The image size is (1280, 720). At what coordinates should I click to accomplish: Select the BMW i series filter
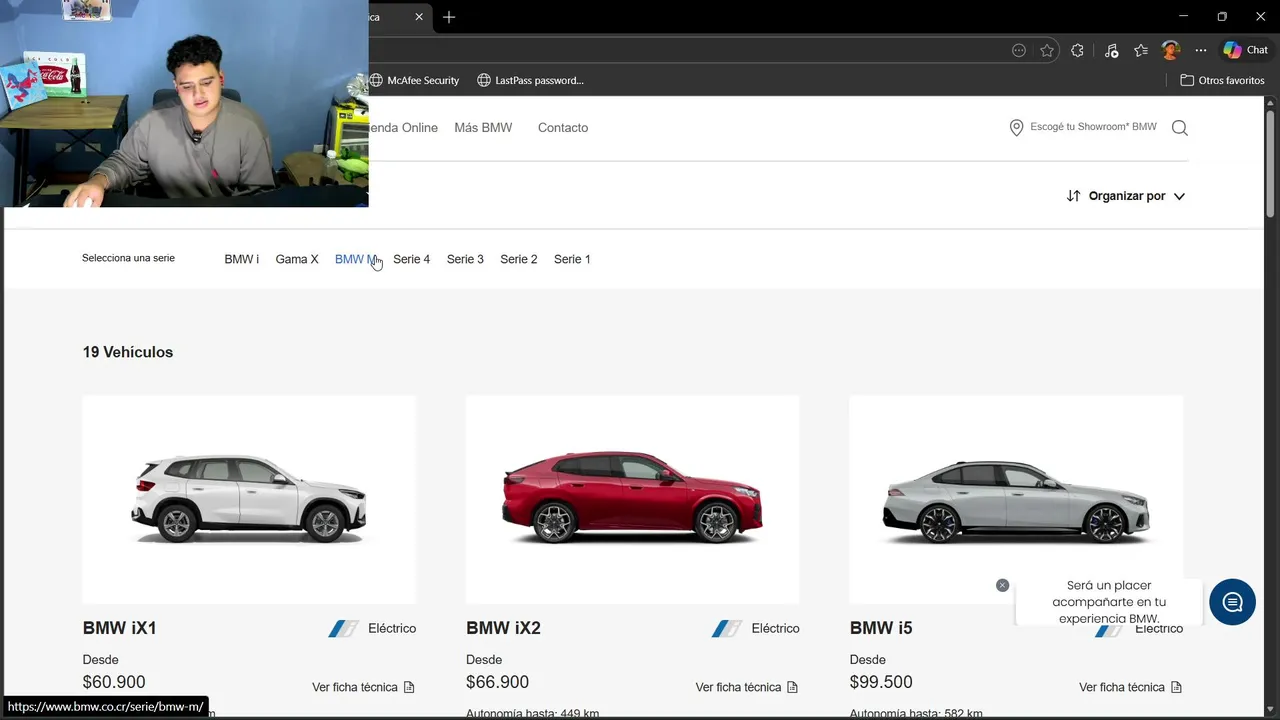pyautogui.click(x=241, y=259)
